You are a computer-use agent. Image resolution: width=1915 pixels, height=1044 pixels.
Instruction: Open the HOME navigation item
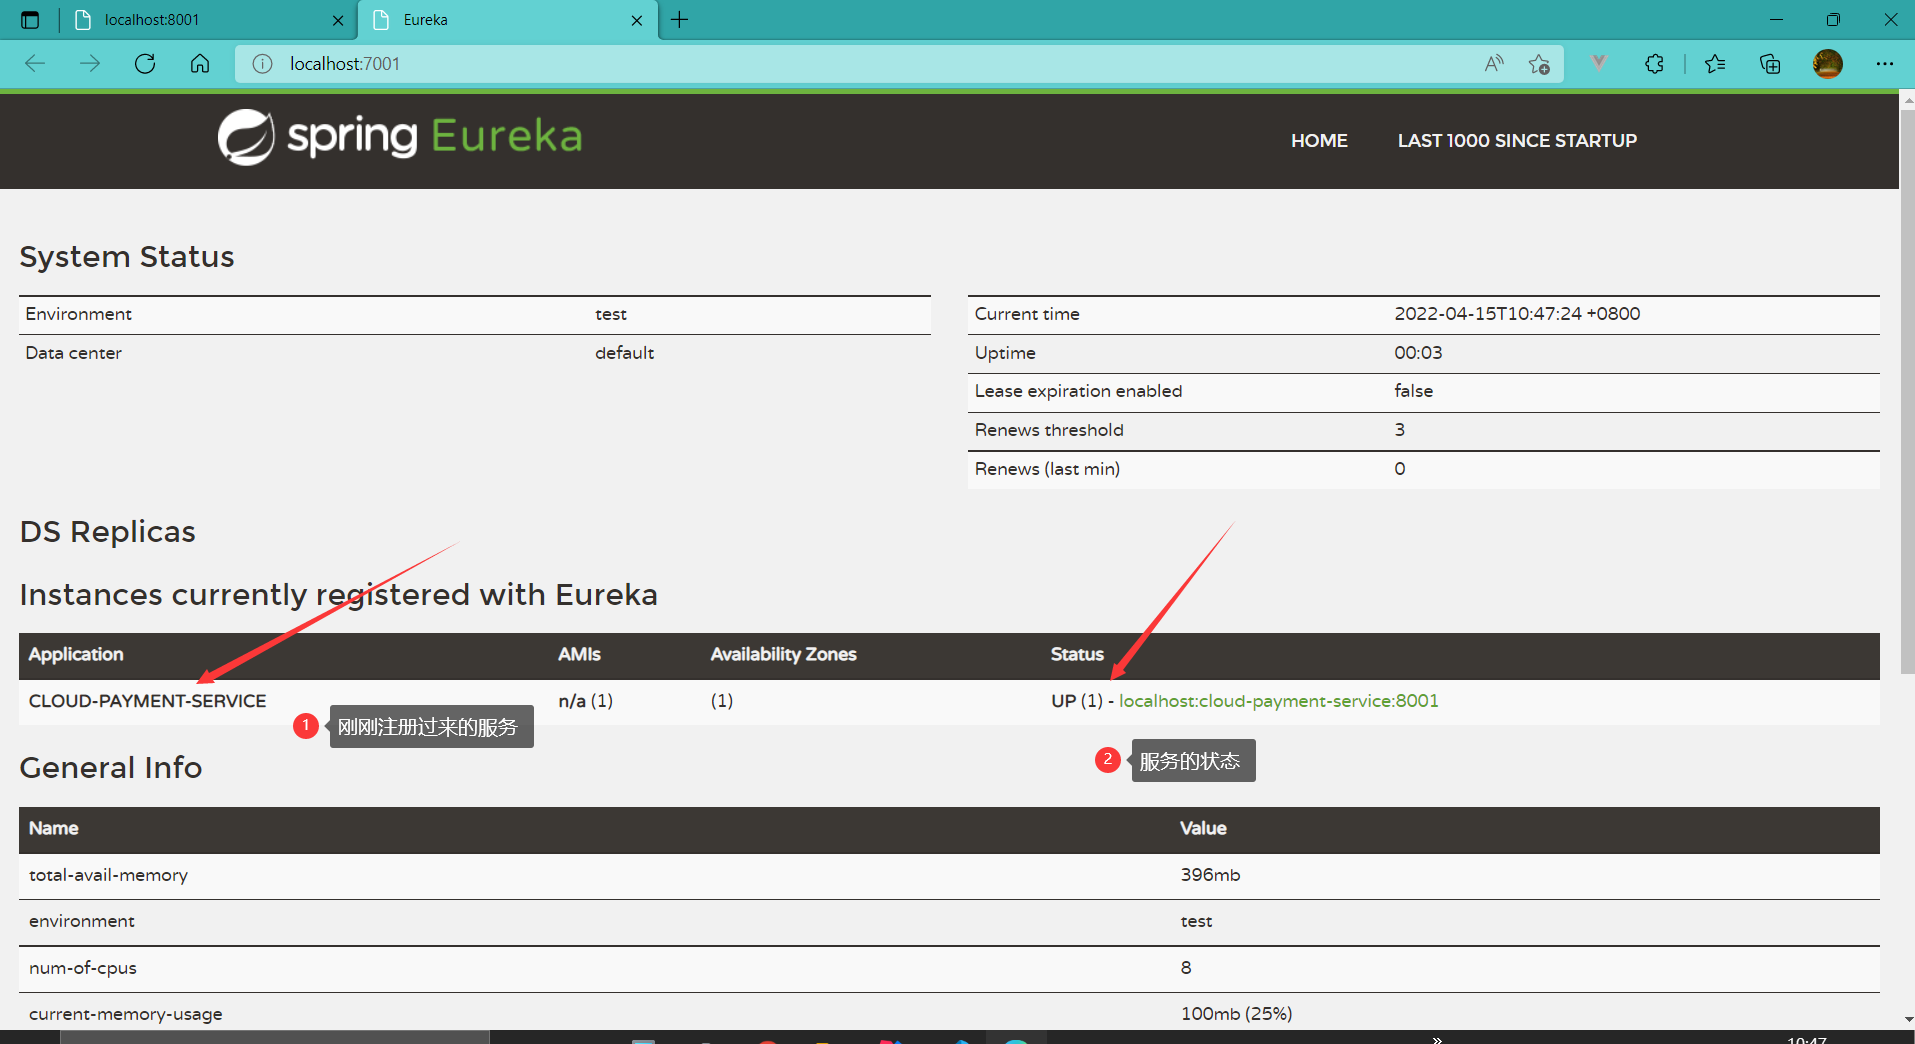click(1319, 141)
